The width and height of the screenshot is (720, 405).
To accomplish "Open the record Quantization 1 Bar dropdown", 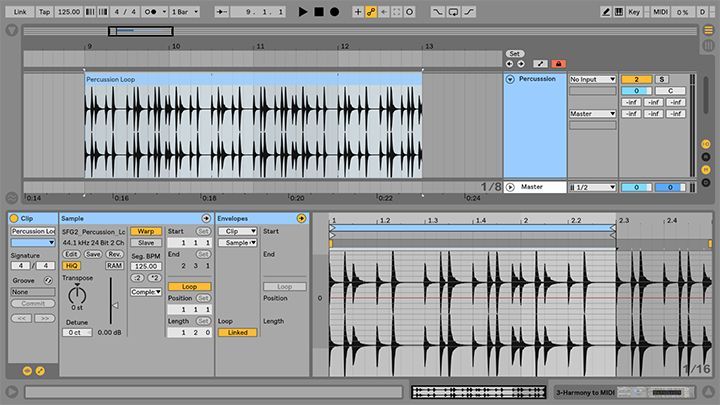I will point(185,12).
